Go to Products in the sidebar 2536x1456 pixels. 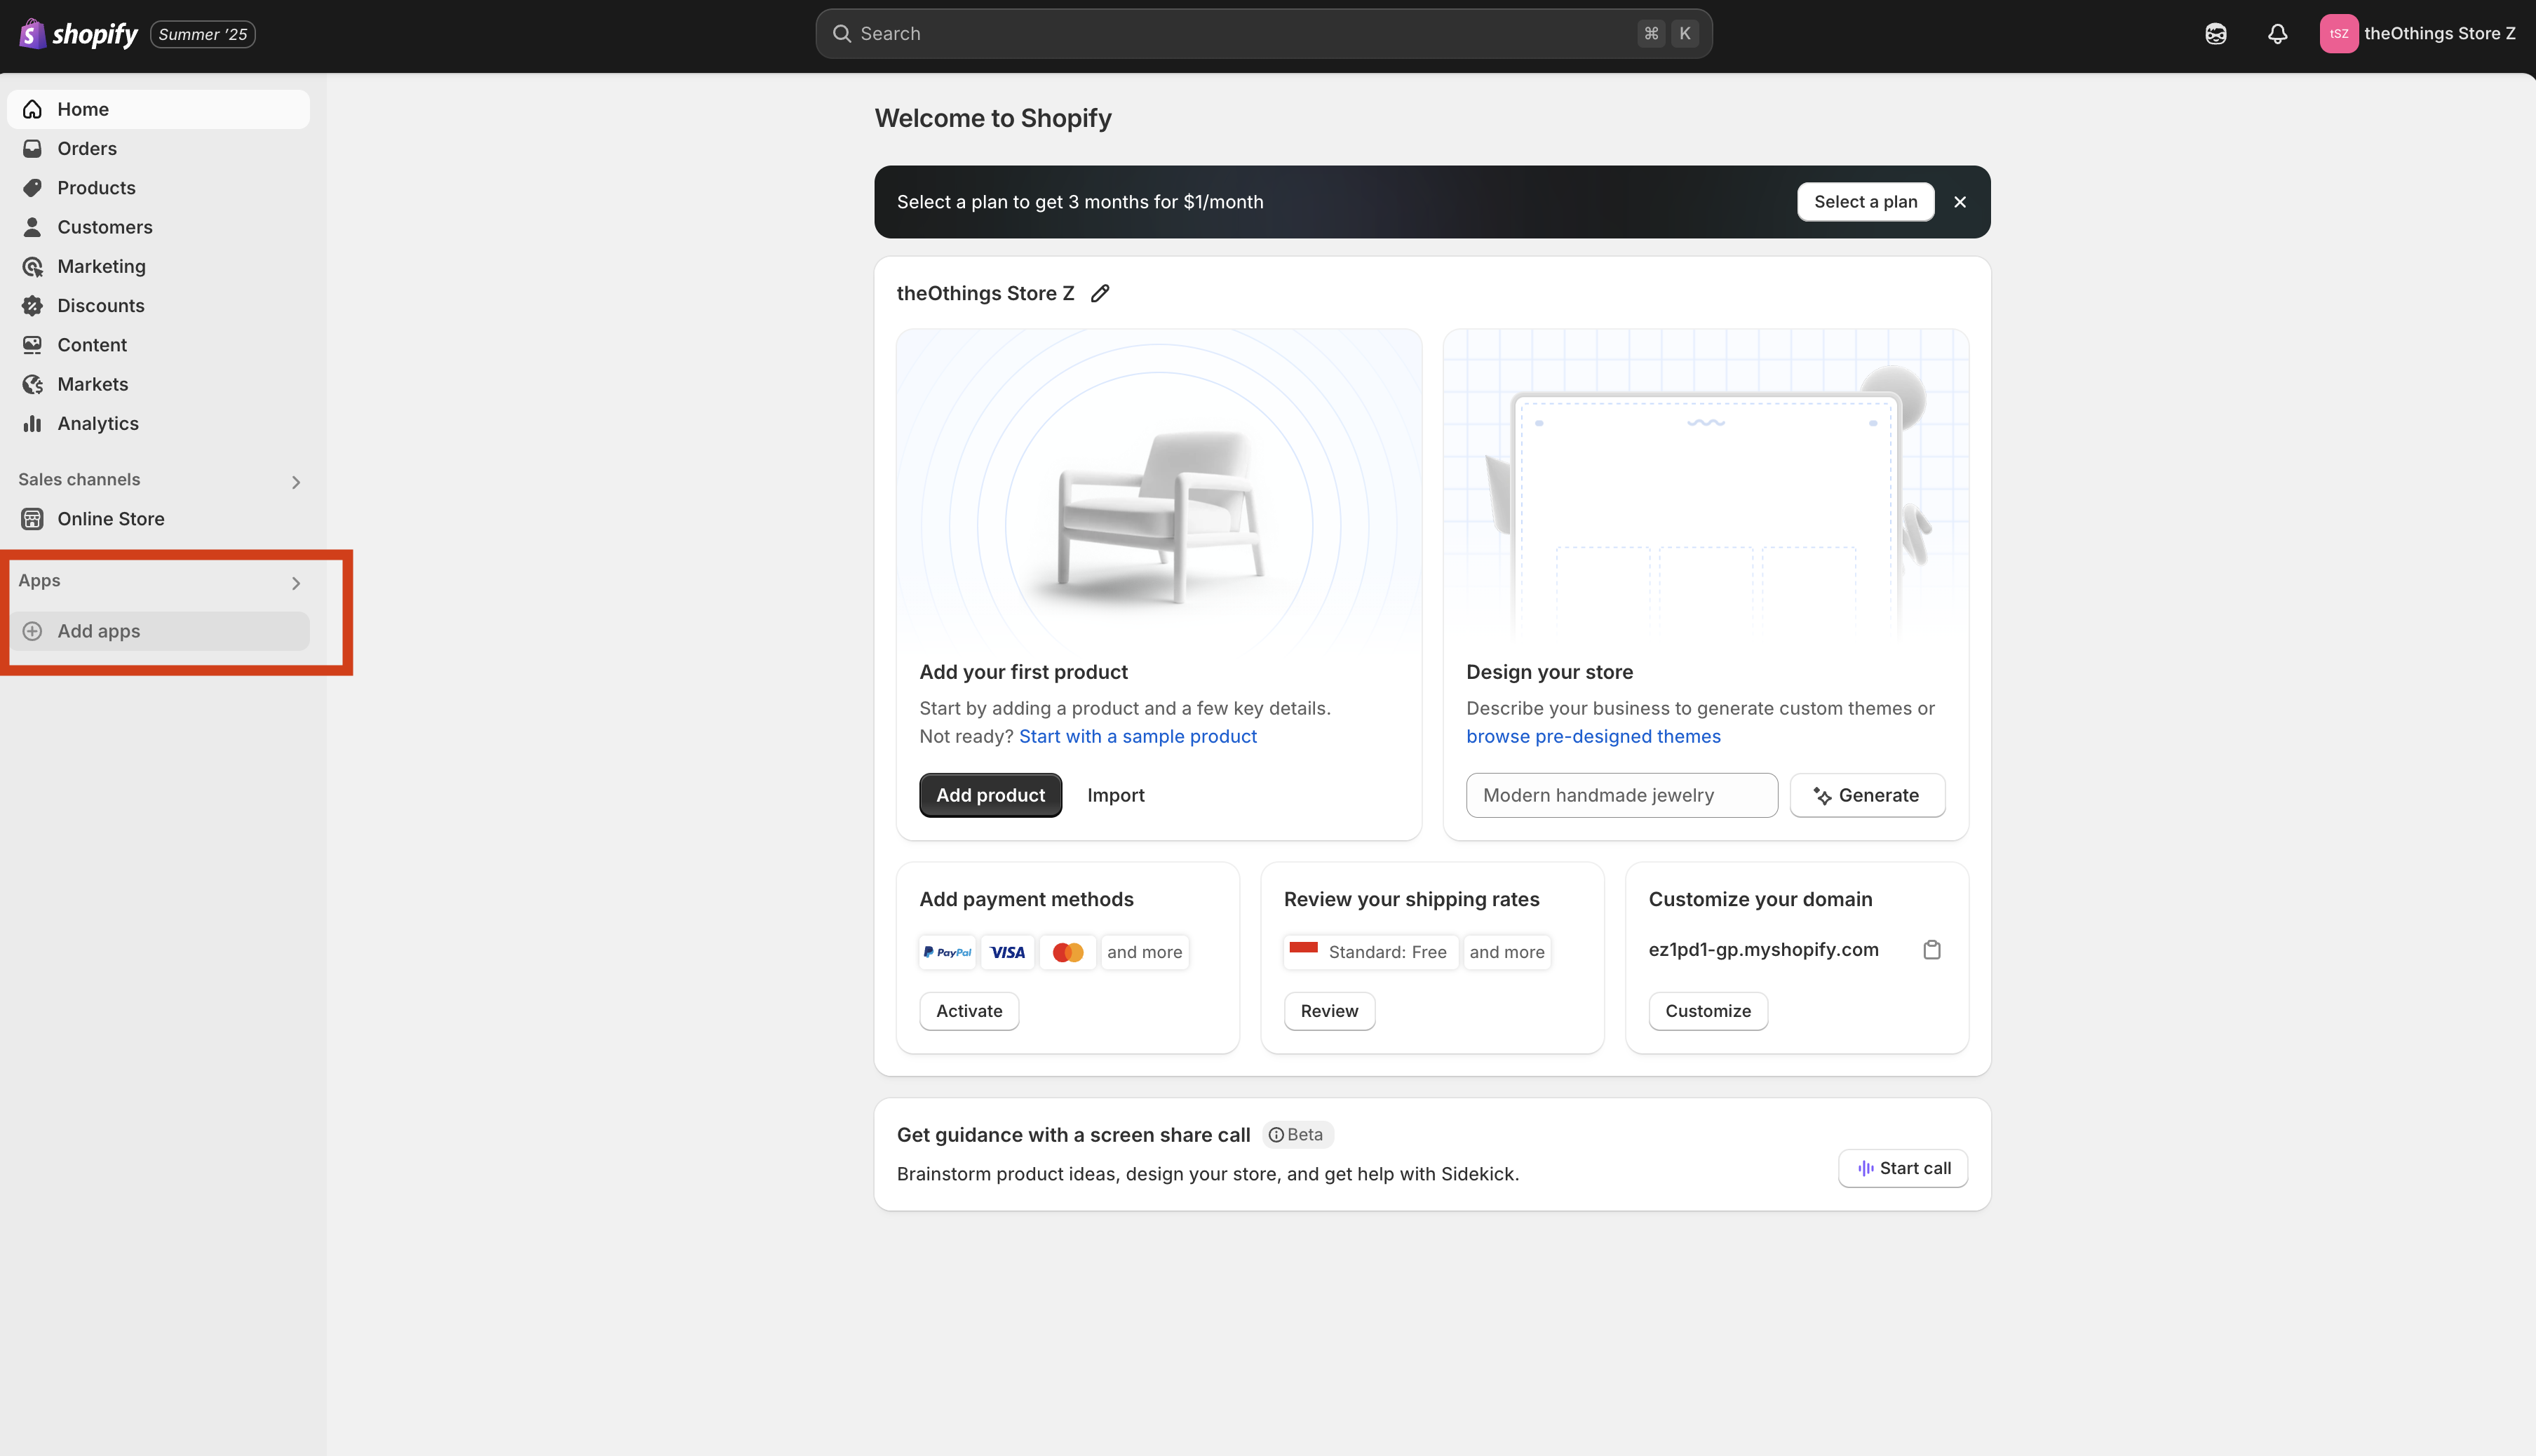[x=96, y=188]
